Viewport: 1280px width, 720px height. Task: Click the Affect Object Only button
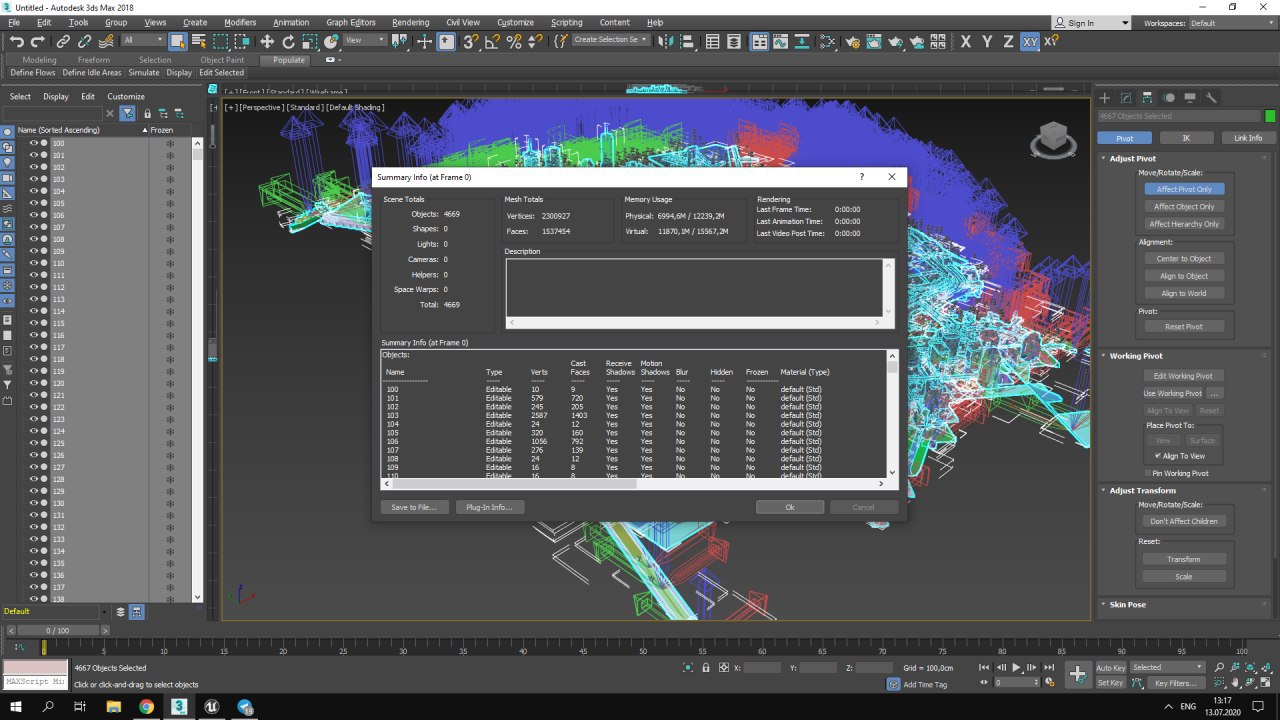[1184, 206]
